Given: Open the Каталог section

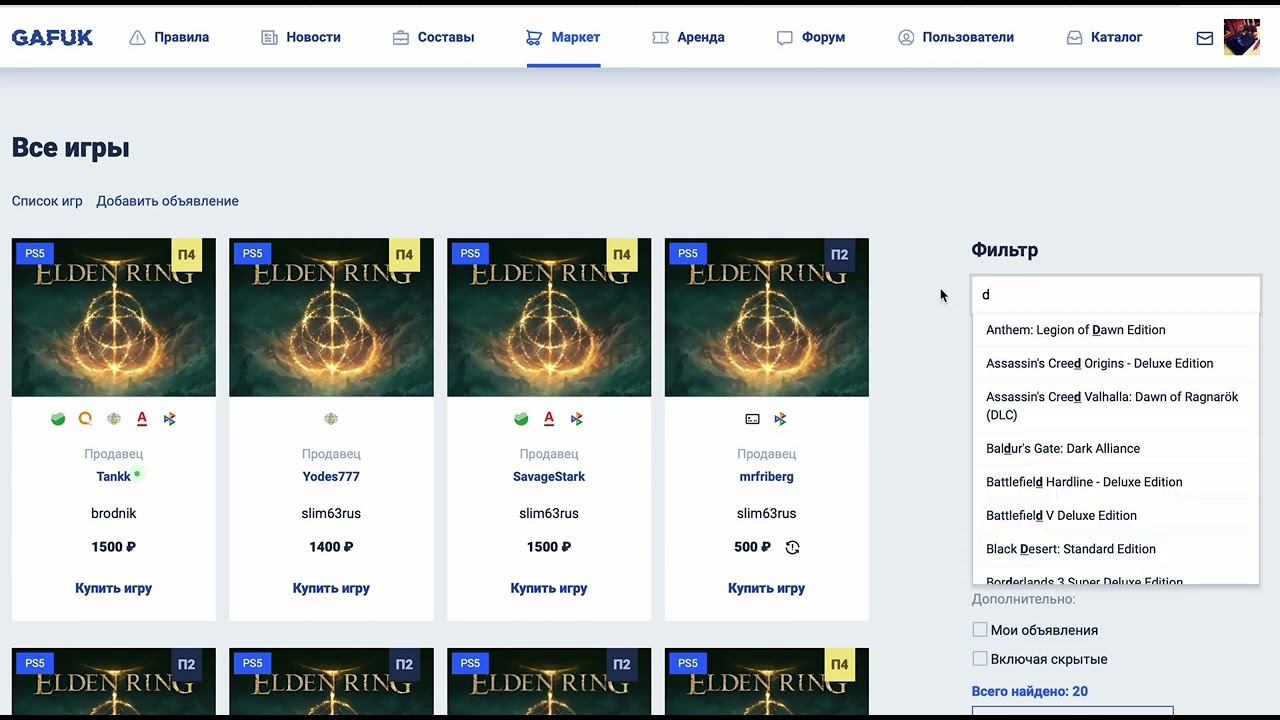Looking at the screenshot, I should [x=1104, y=37].
